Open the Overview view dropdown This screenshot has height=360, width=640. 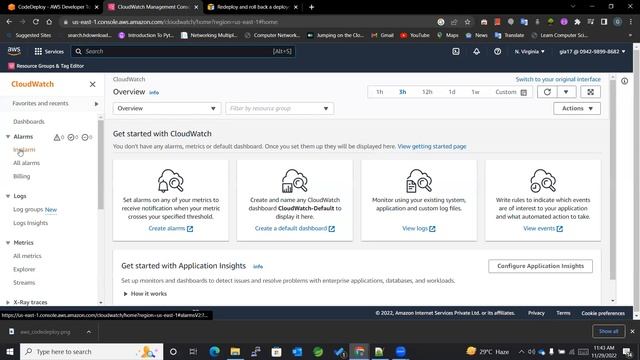[x=167, y=108]
